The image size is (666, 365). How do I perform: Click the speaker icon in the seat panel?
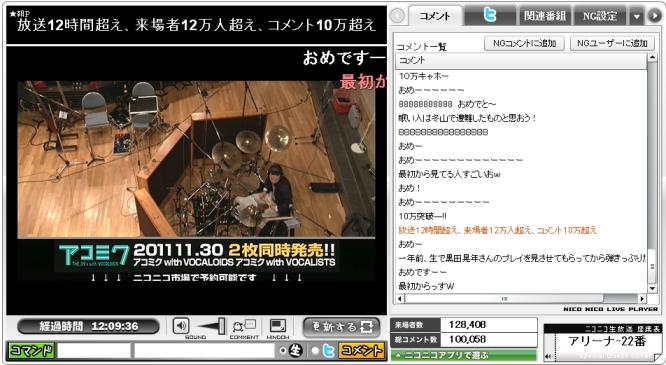tap(547, 356)
